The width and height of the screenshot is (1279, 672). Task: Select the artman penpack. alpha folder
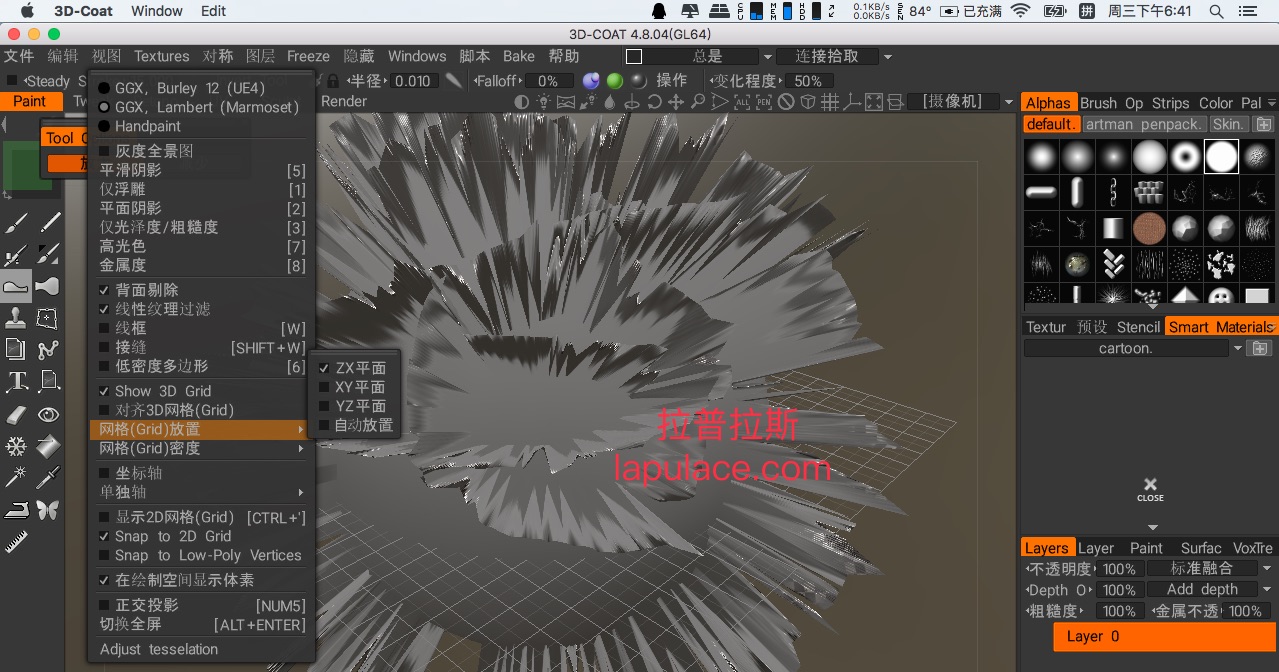(1144, 125)
